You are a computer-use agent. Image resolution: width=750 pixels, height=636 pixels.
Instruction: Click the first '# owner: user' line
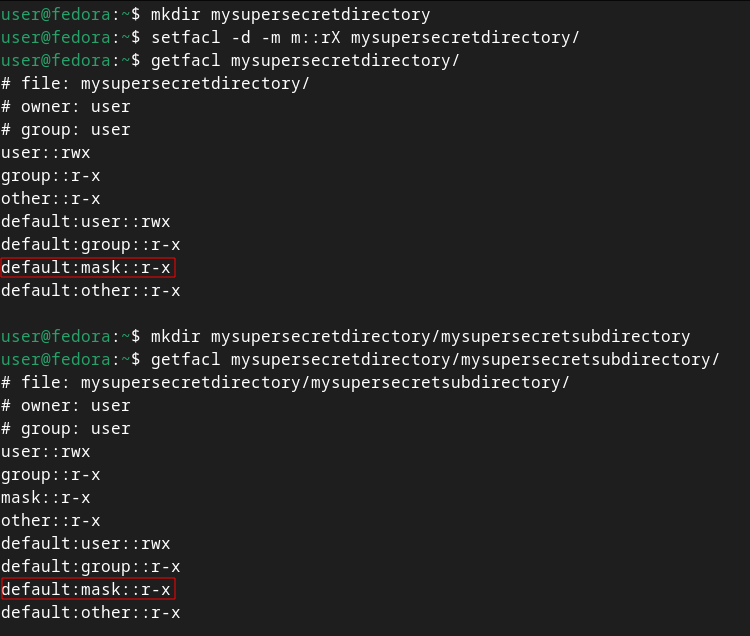tap(66, 106)
